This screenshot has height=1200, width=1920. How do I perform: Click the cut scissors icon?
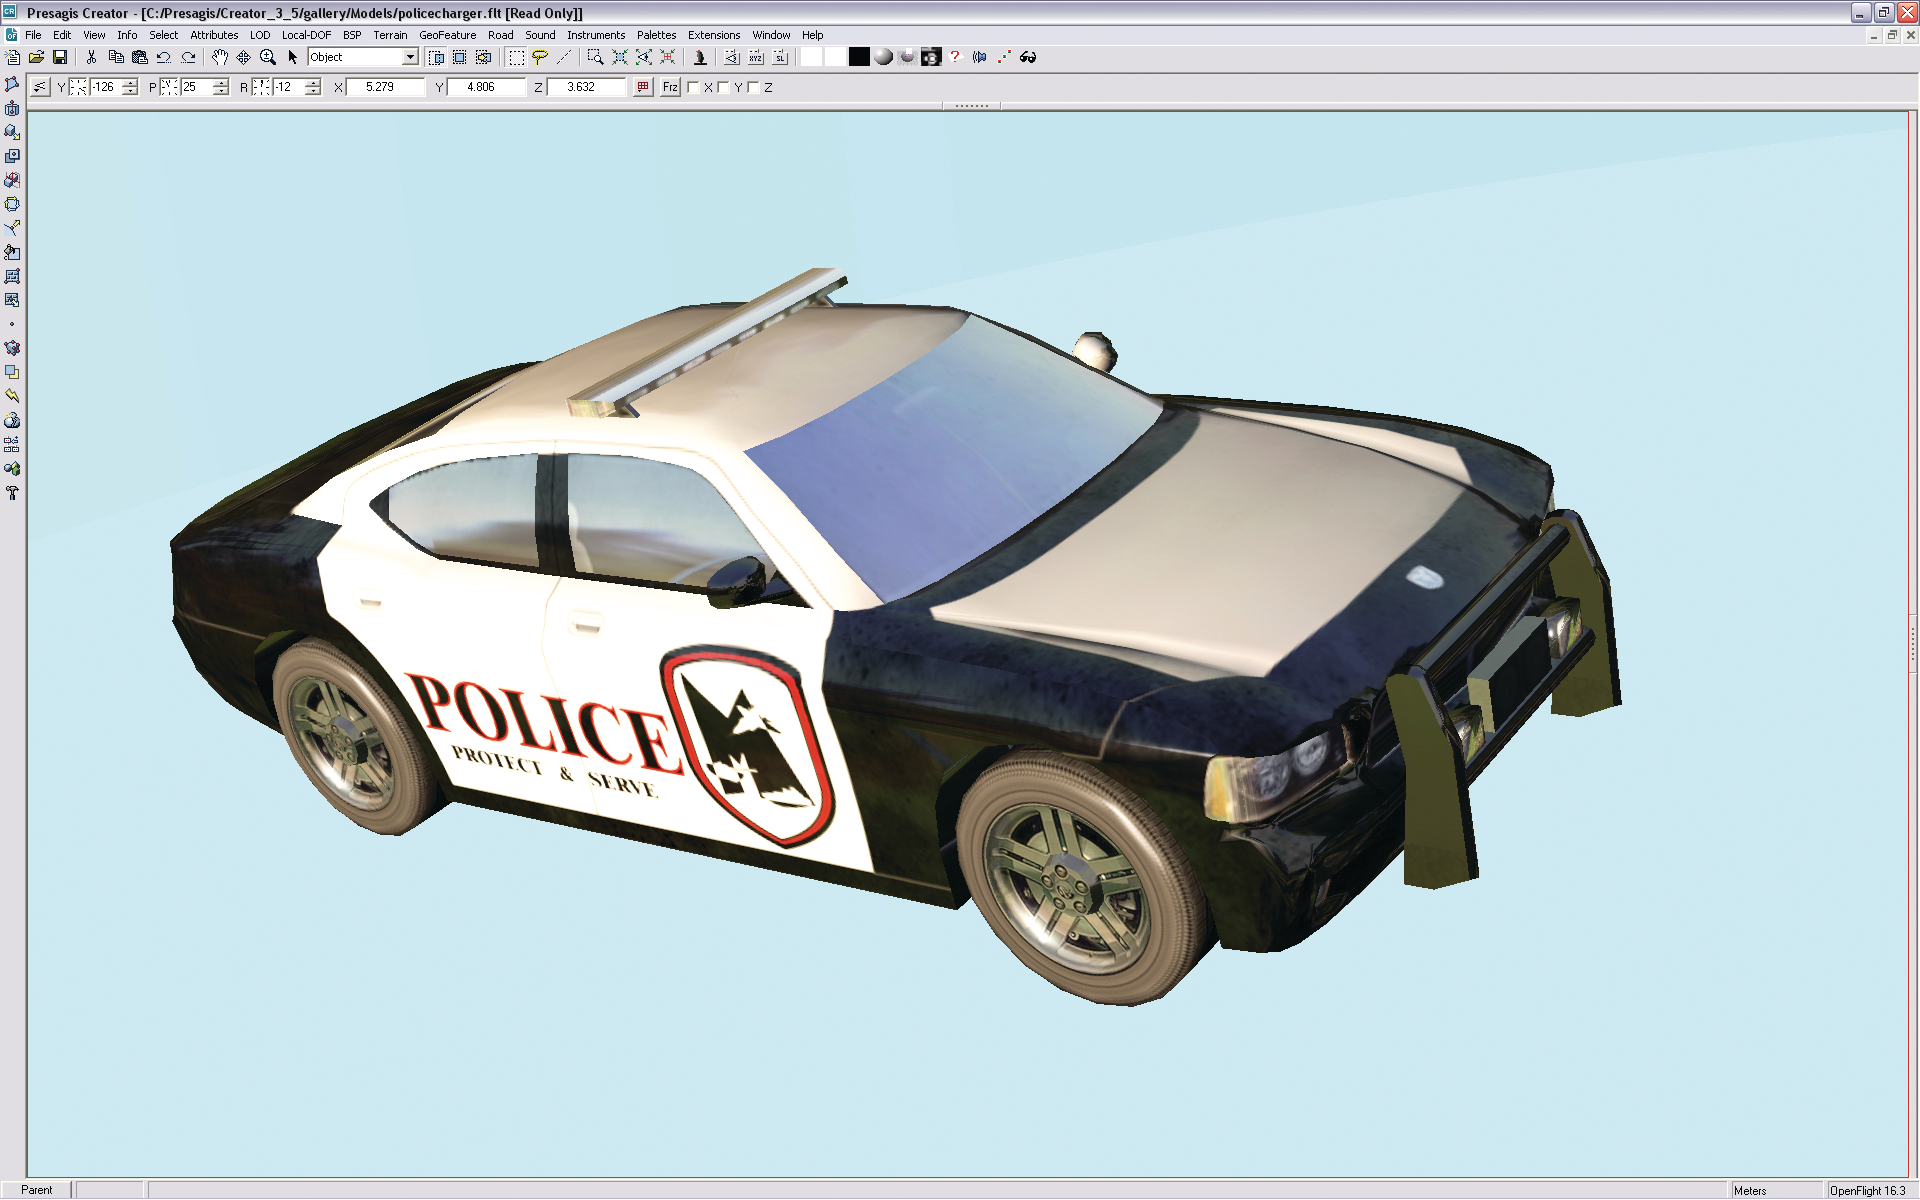tap(91, 57)
